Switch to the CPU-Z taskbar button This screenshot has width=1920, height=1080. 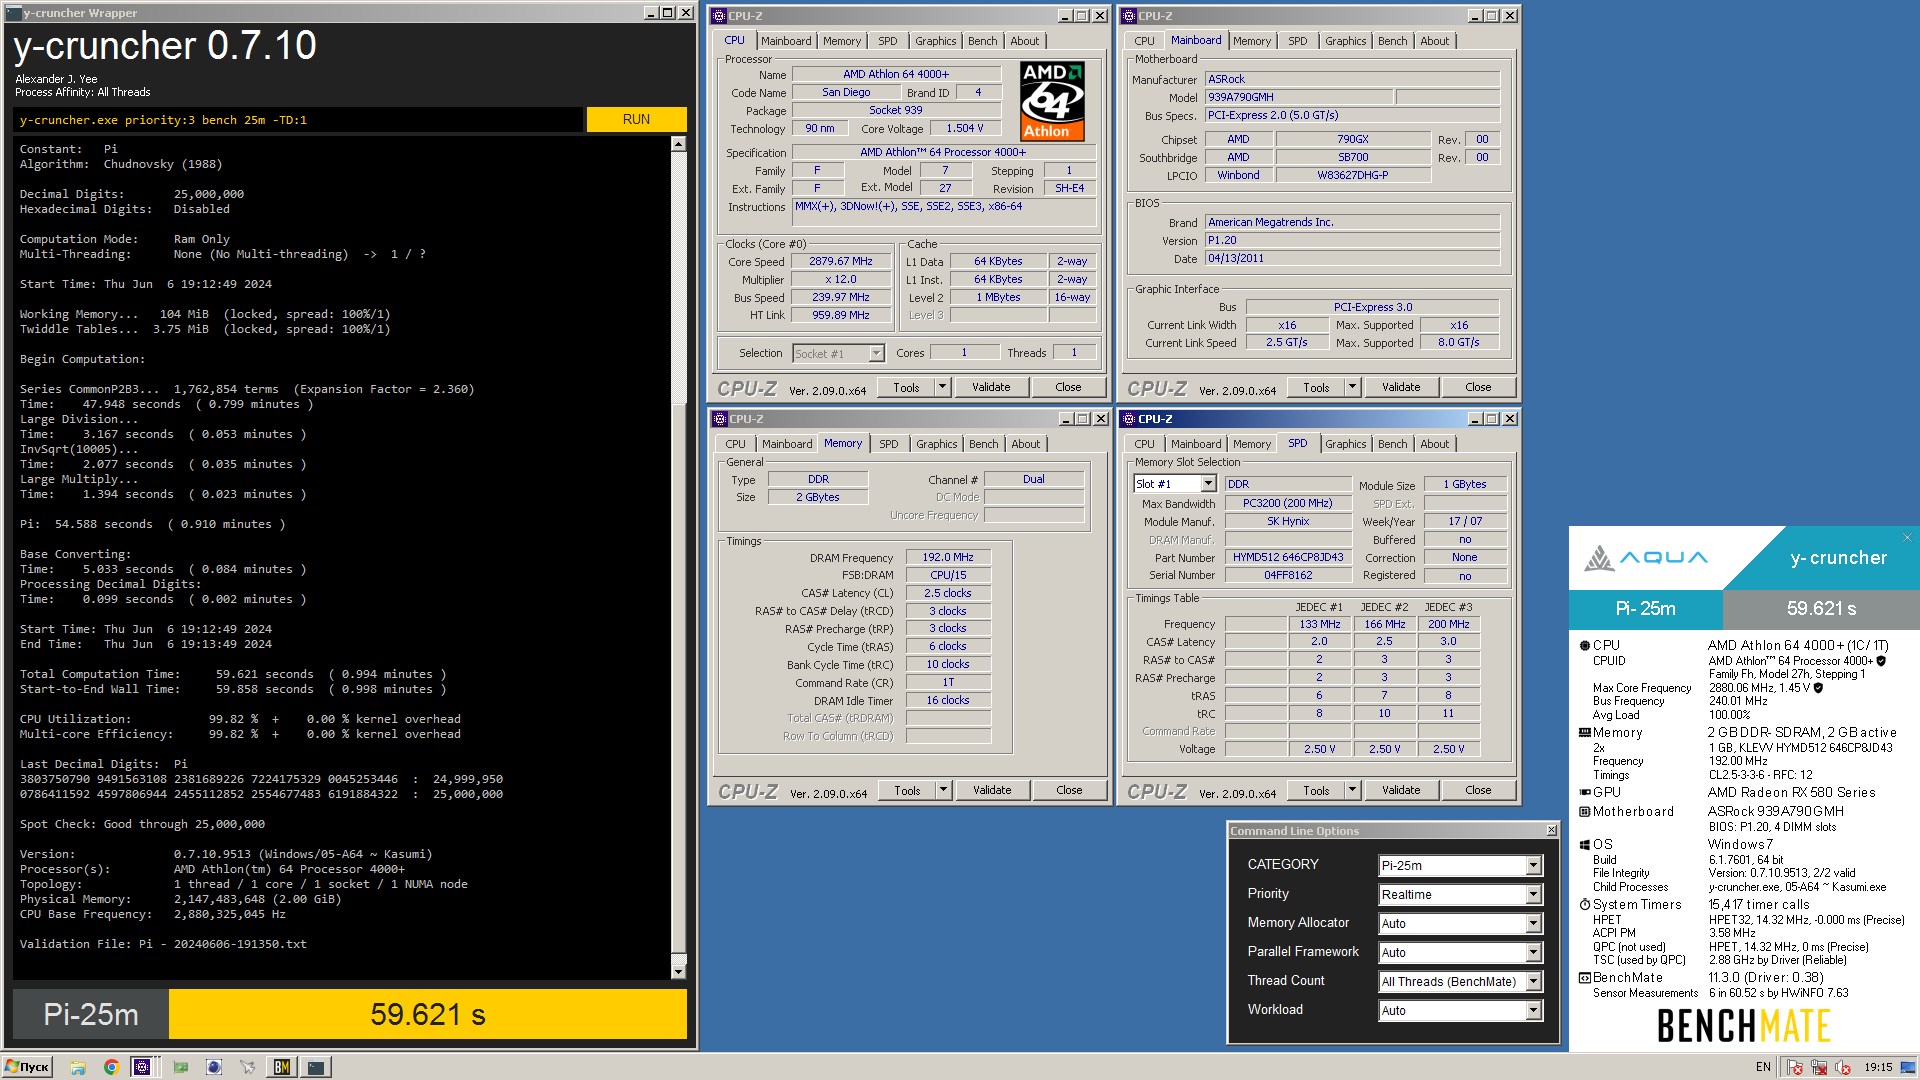coord(142,1067)
